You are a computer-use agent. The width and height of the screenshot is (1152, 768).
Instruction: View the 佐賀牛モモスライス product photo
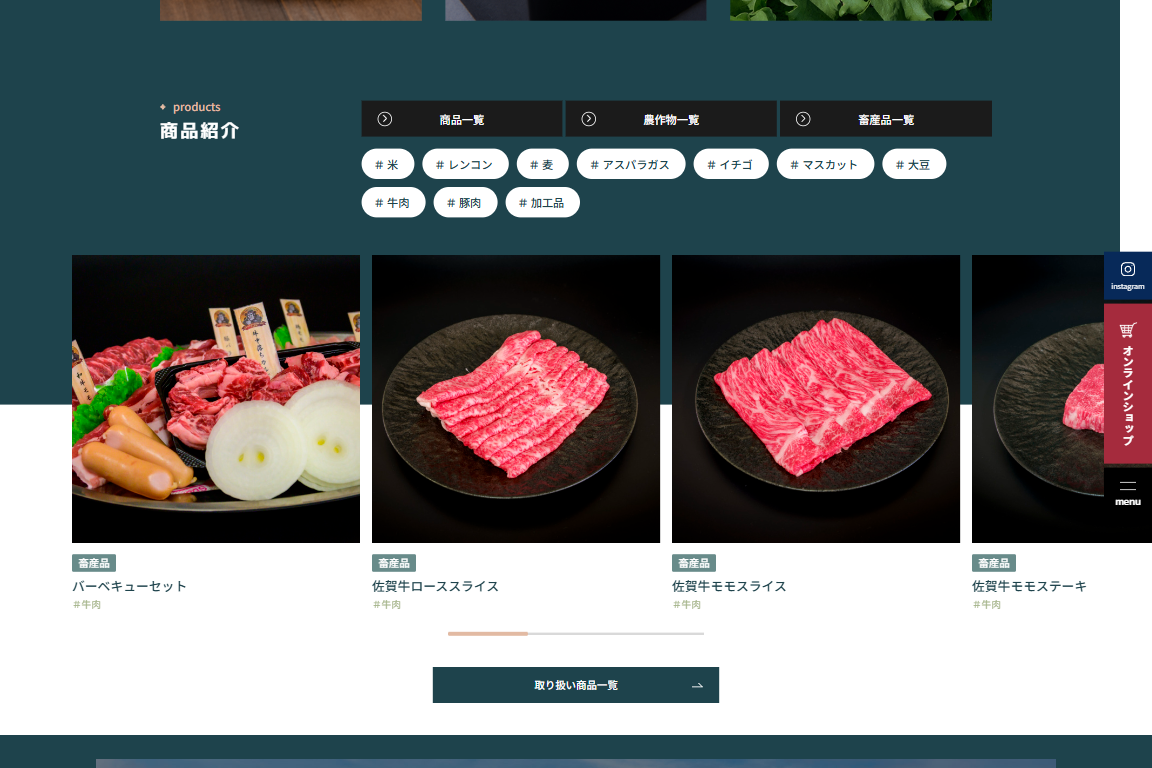(816, 399)
